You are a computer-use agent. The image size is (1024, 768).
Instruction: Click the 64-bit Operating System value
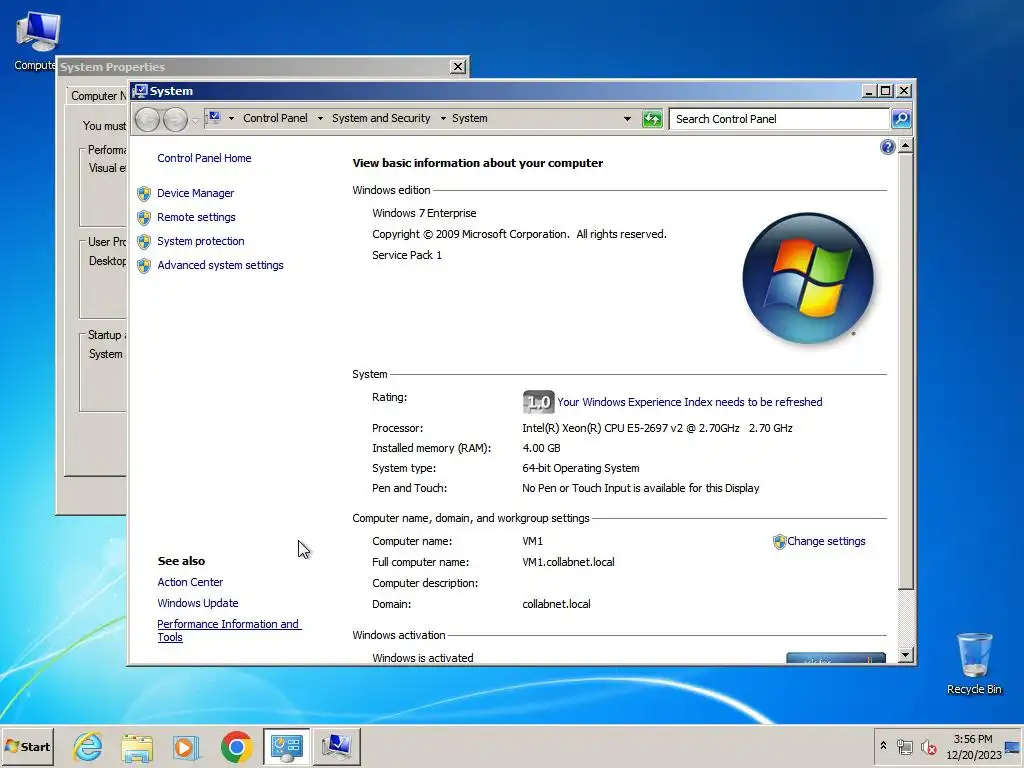pyautogui.click(x=581, y=468)
